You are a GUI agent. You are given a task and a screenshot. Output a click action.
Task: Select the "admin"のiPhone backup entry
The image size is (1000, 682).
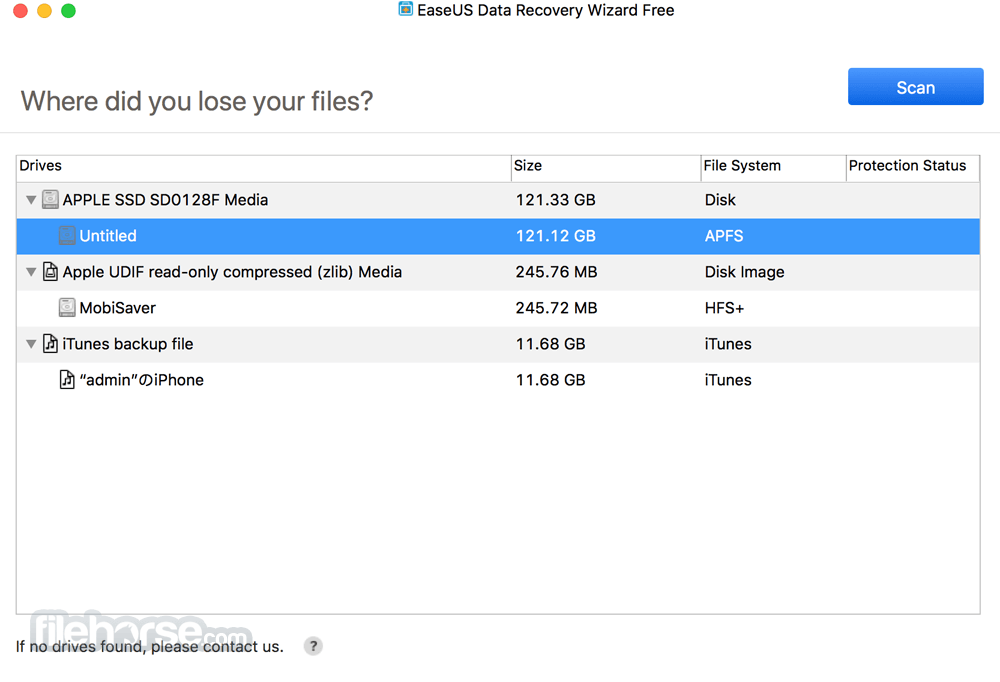click(498, 380)
